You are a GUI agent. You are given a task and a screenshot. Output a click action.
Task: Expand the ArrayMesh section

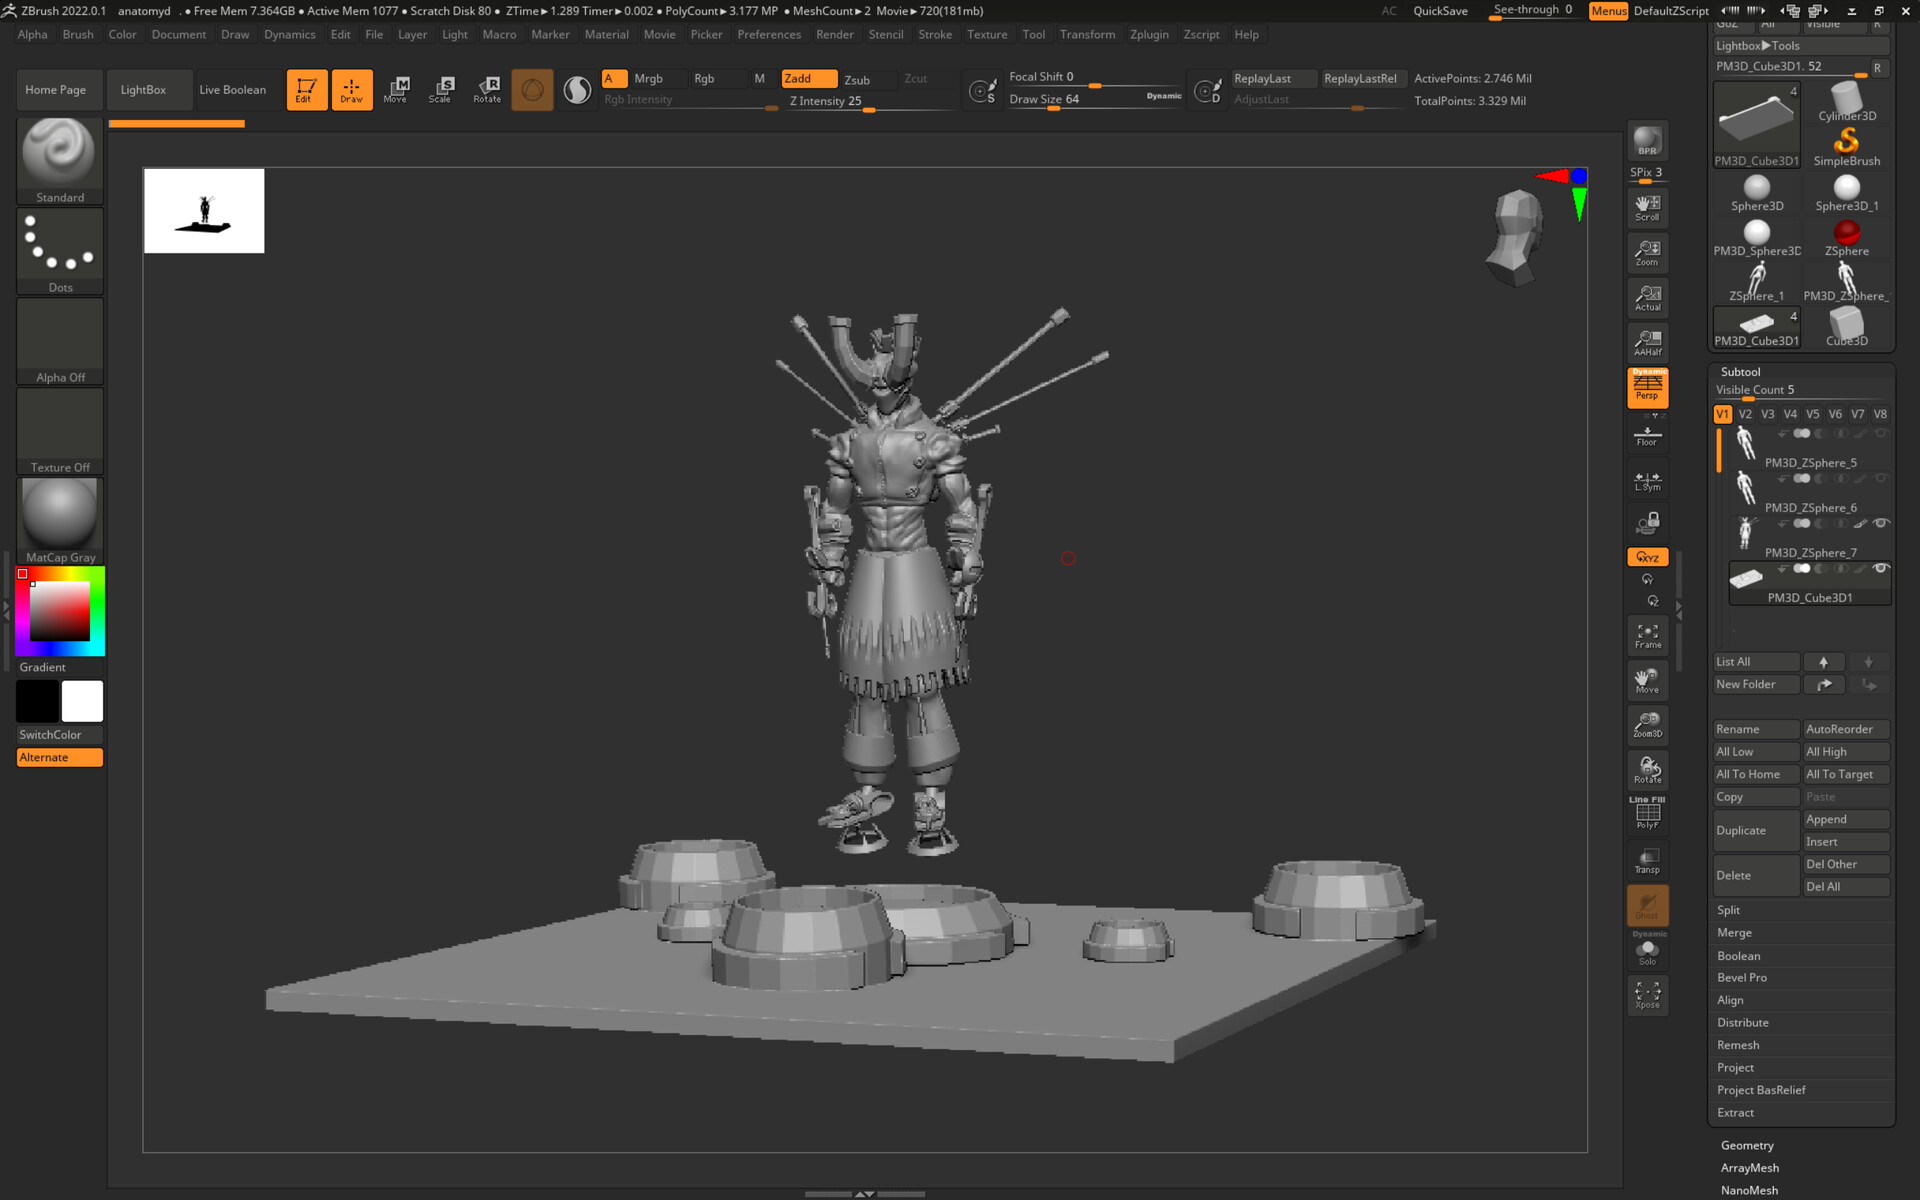click(1749, 1167)
